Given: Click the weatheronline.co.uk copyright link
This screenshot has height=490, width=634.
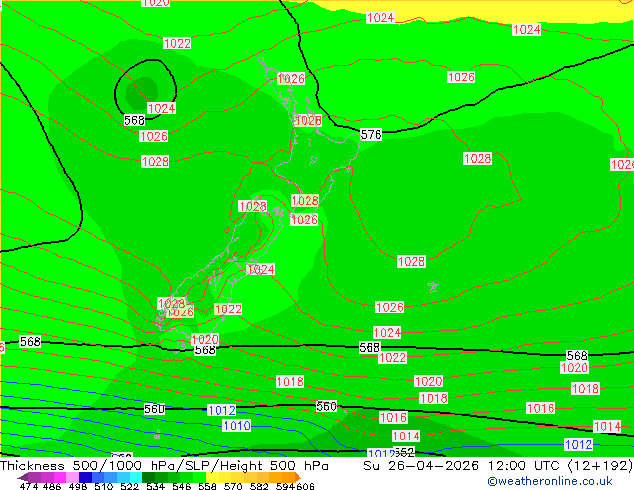Looking at the screenshot, I should click(x=550, y=481).
